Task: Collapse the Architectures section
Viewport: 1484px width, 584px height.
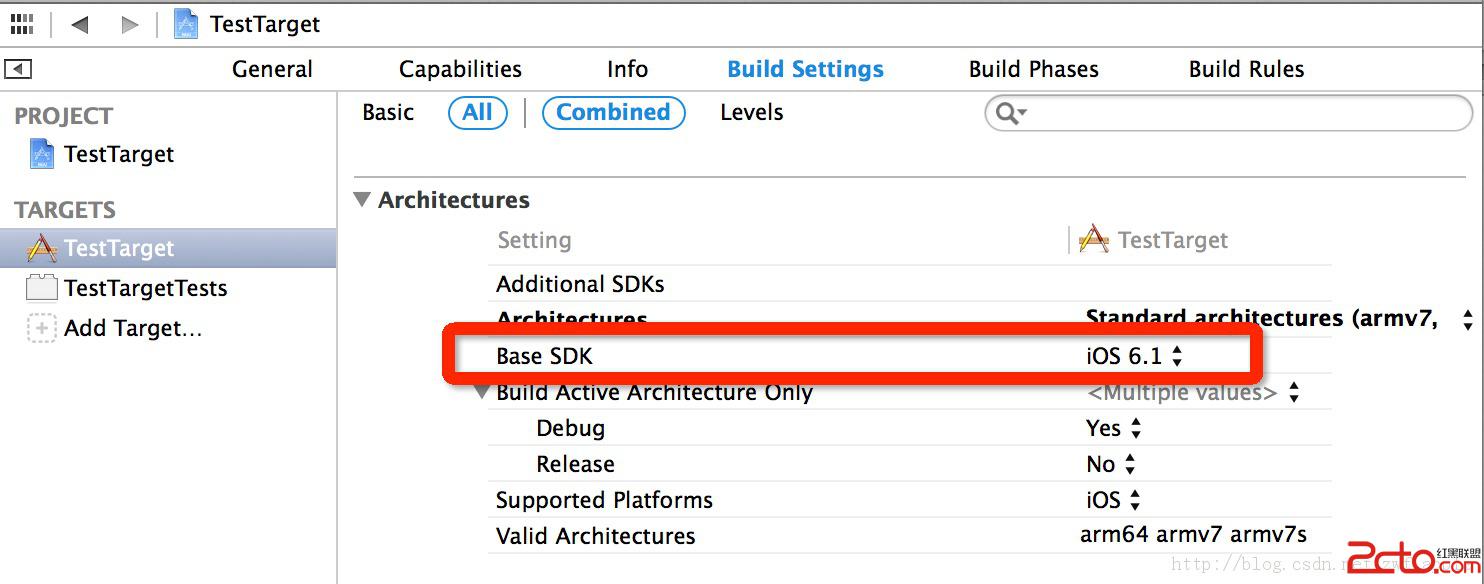Action: [x=362, y=200]
